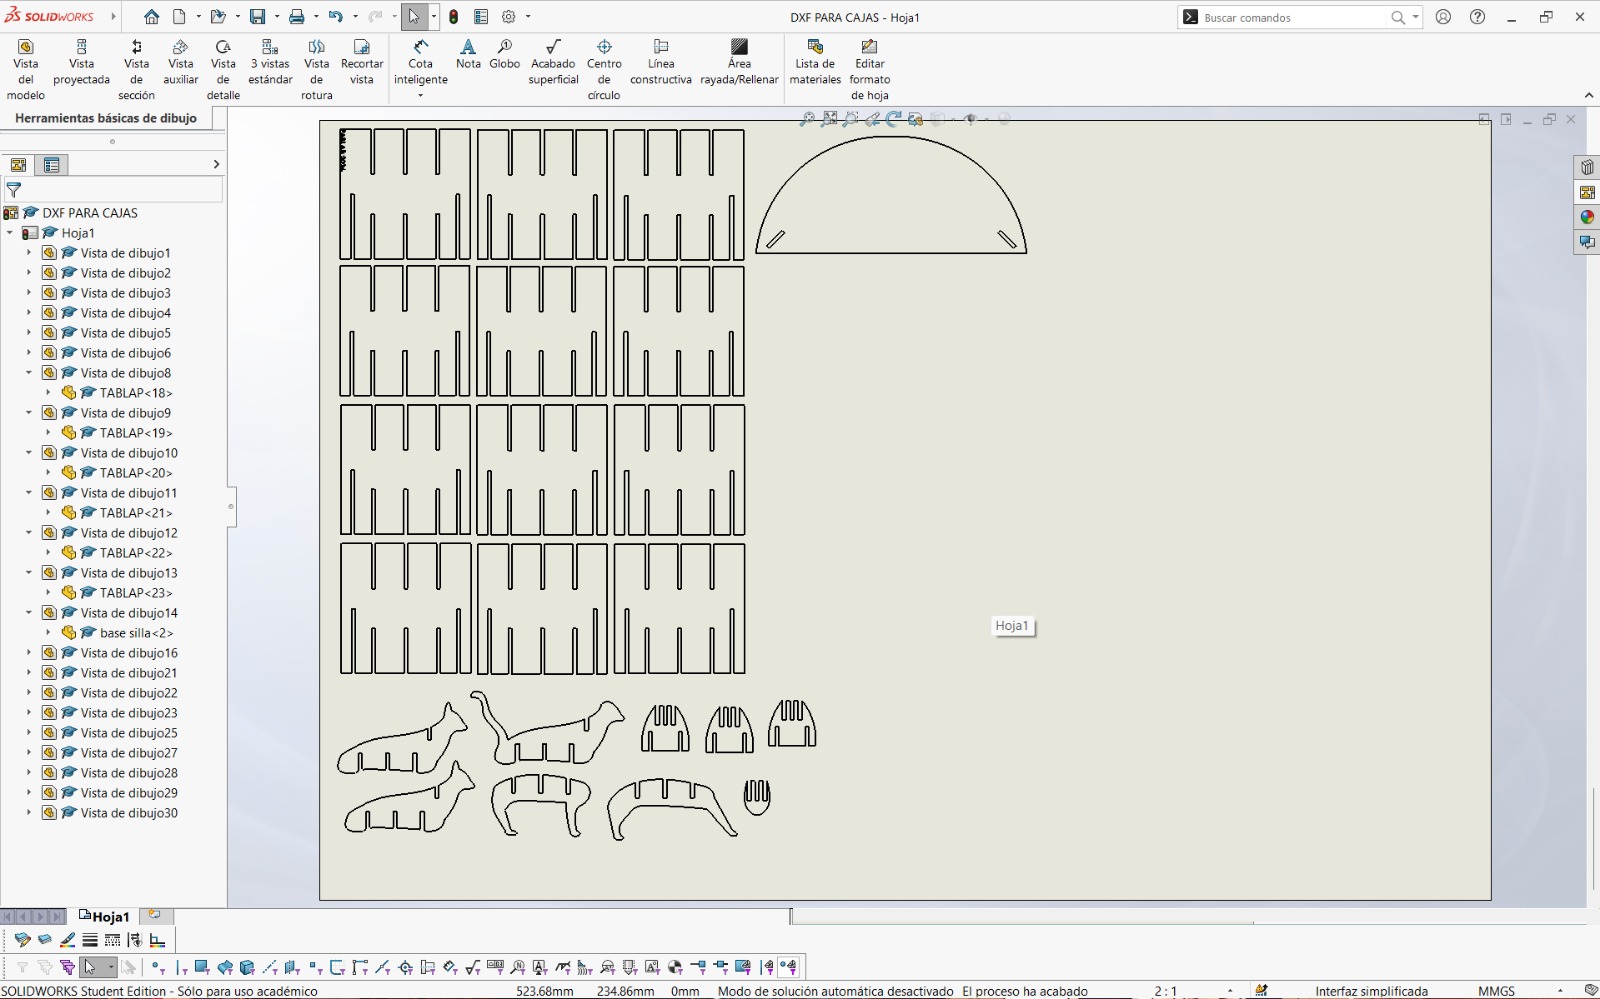
Task: Open the FeatureManager design tree tab
Action: point(18,165)
